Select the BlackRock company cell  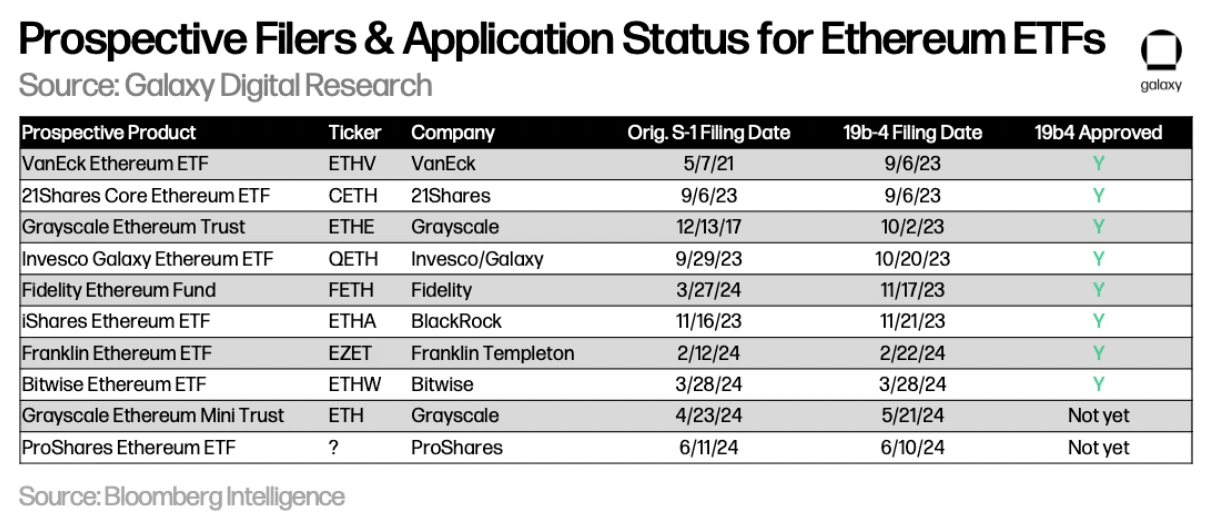tap(456, 321)
